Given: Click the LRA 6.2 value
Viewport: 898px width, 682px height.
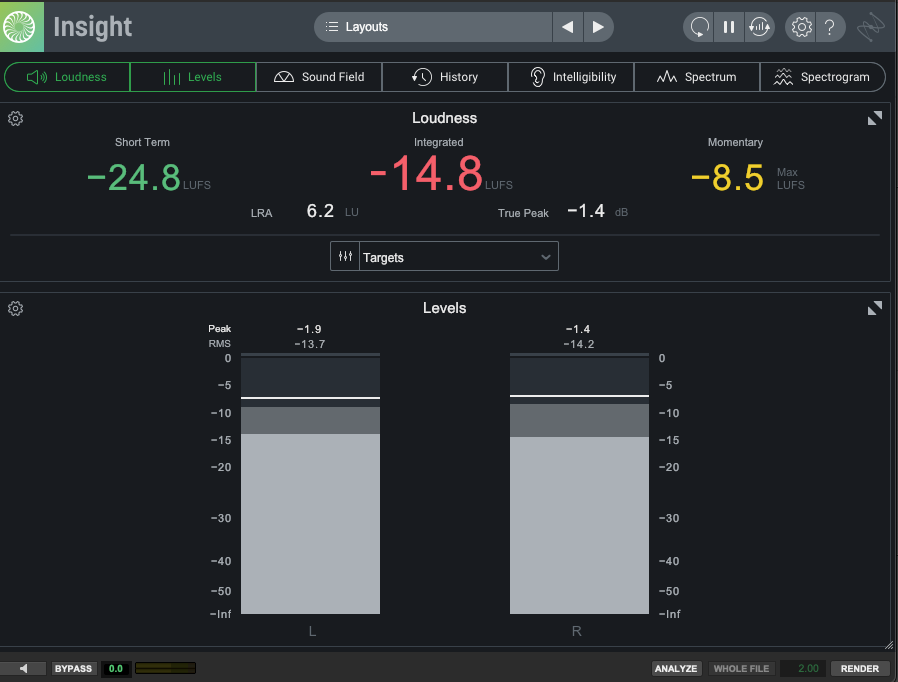Looking at the screenshot, I should coord(320,211).
